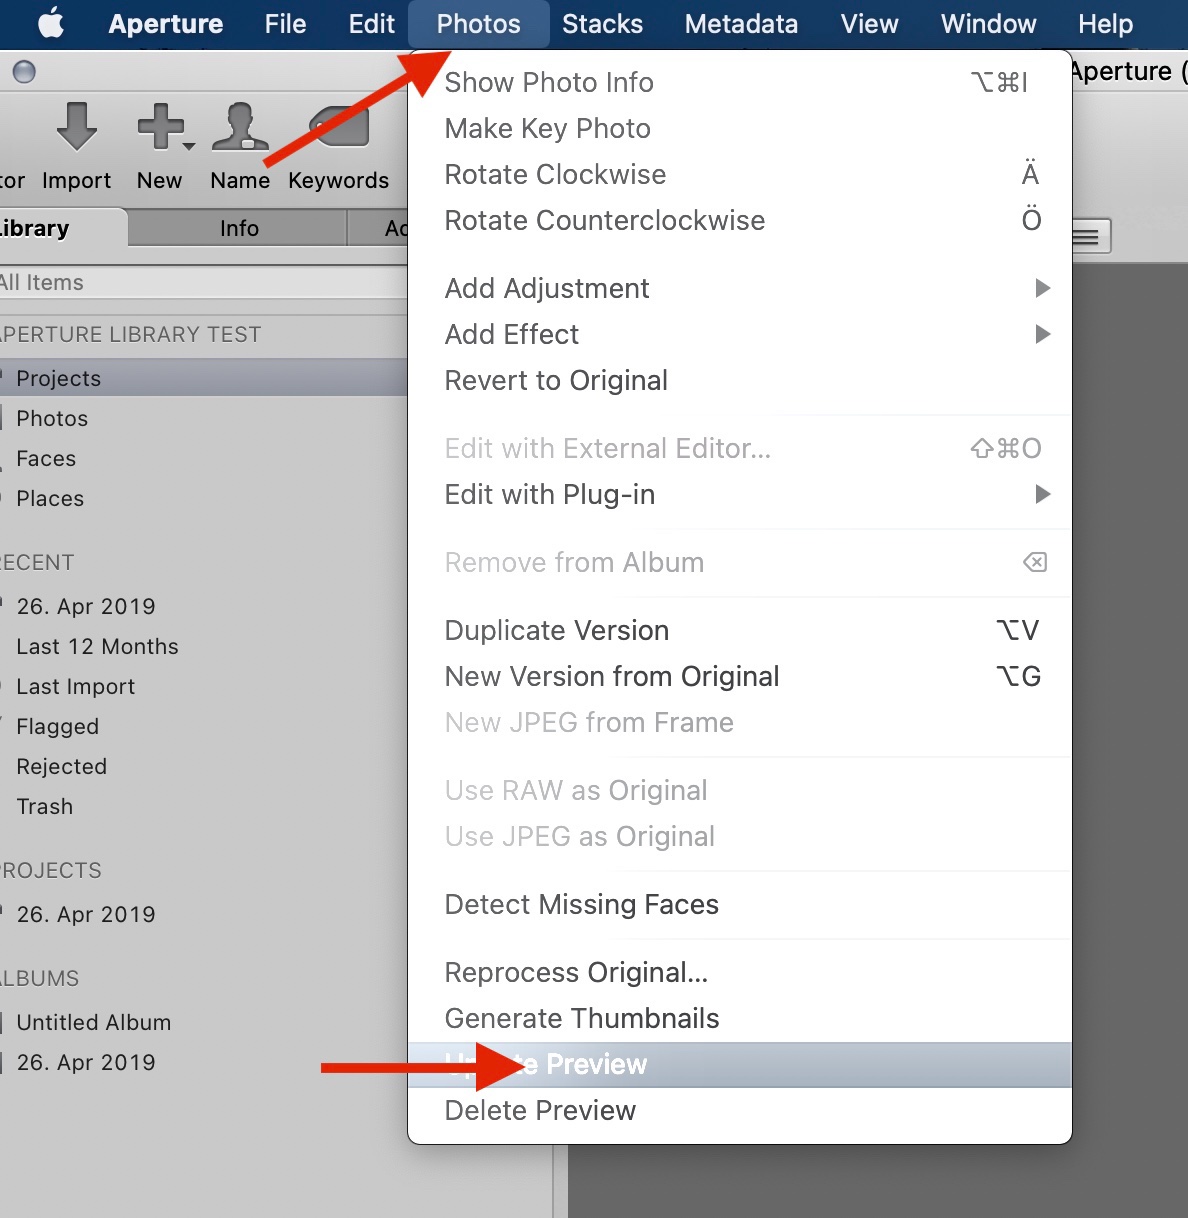Expand the Add Effect submenu
This screenshot has height=1218, width=1188.
click(x=740, y=334)
